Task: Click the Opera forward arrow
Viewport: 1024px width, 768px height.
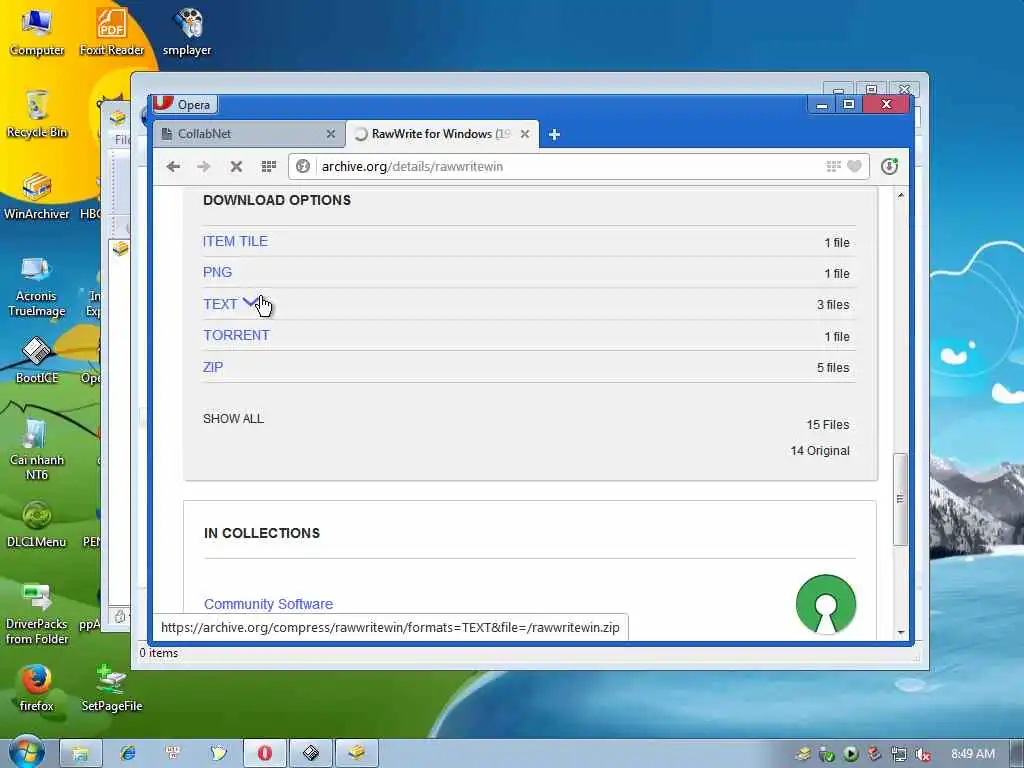Action: coord(204,167)
